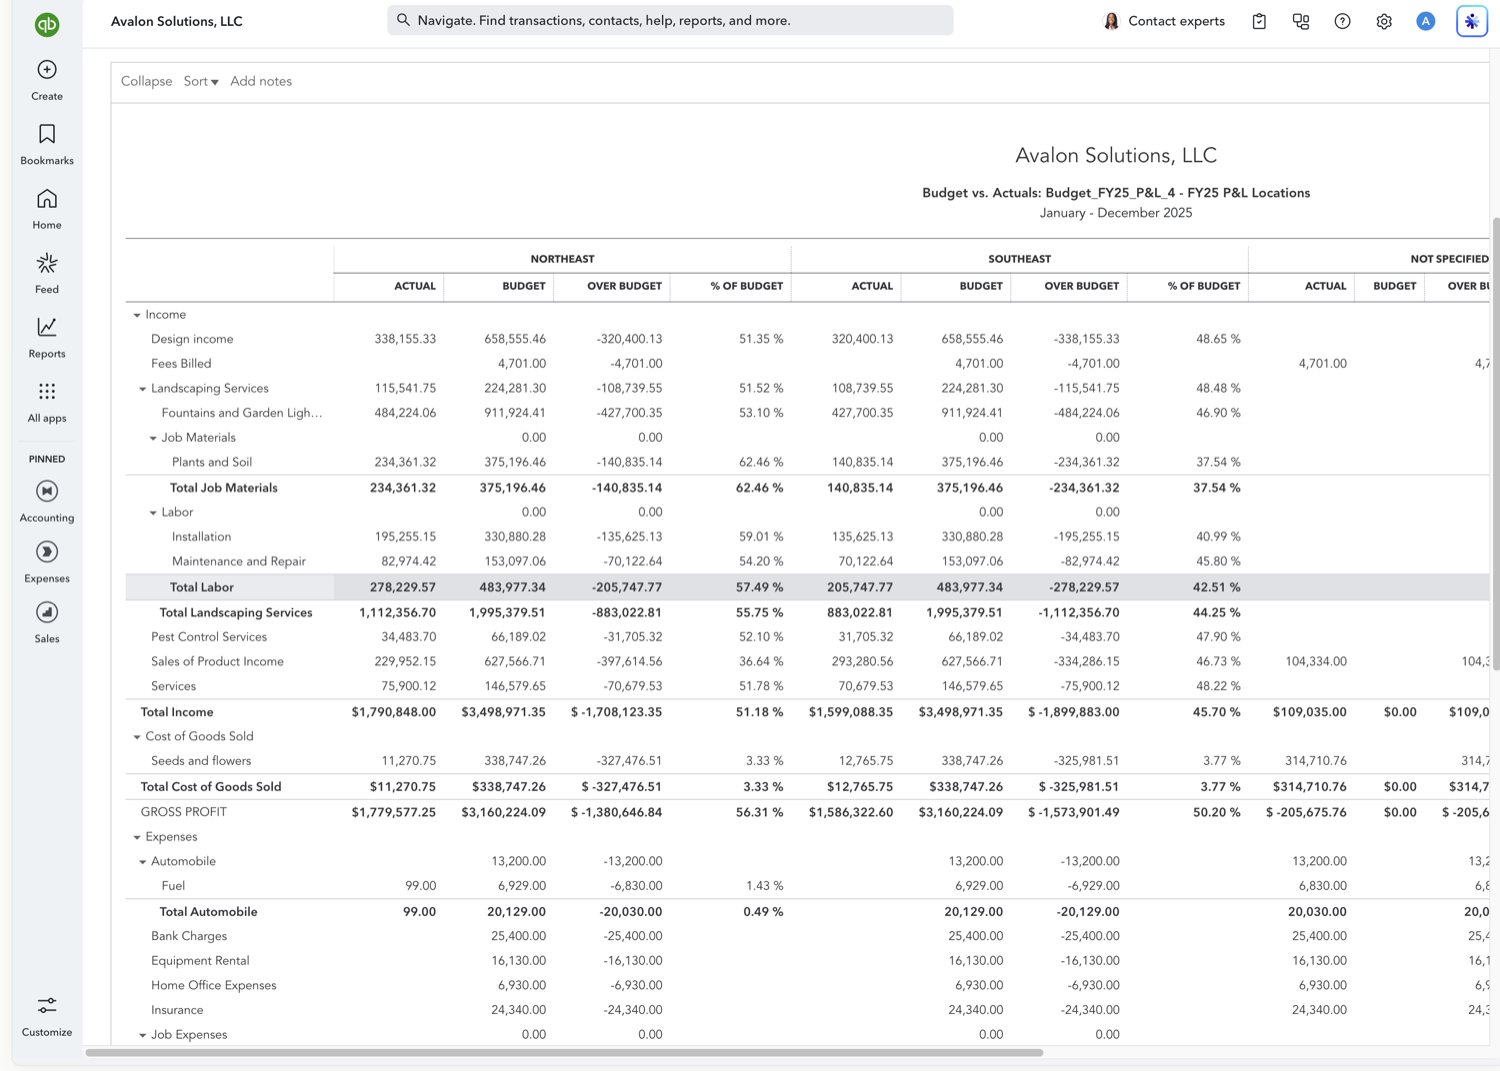The width and height of the screenshot is (1500, 1071).
Task: Click the Fees Billed row label
Action: [x=181, y=364]
